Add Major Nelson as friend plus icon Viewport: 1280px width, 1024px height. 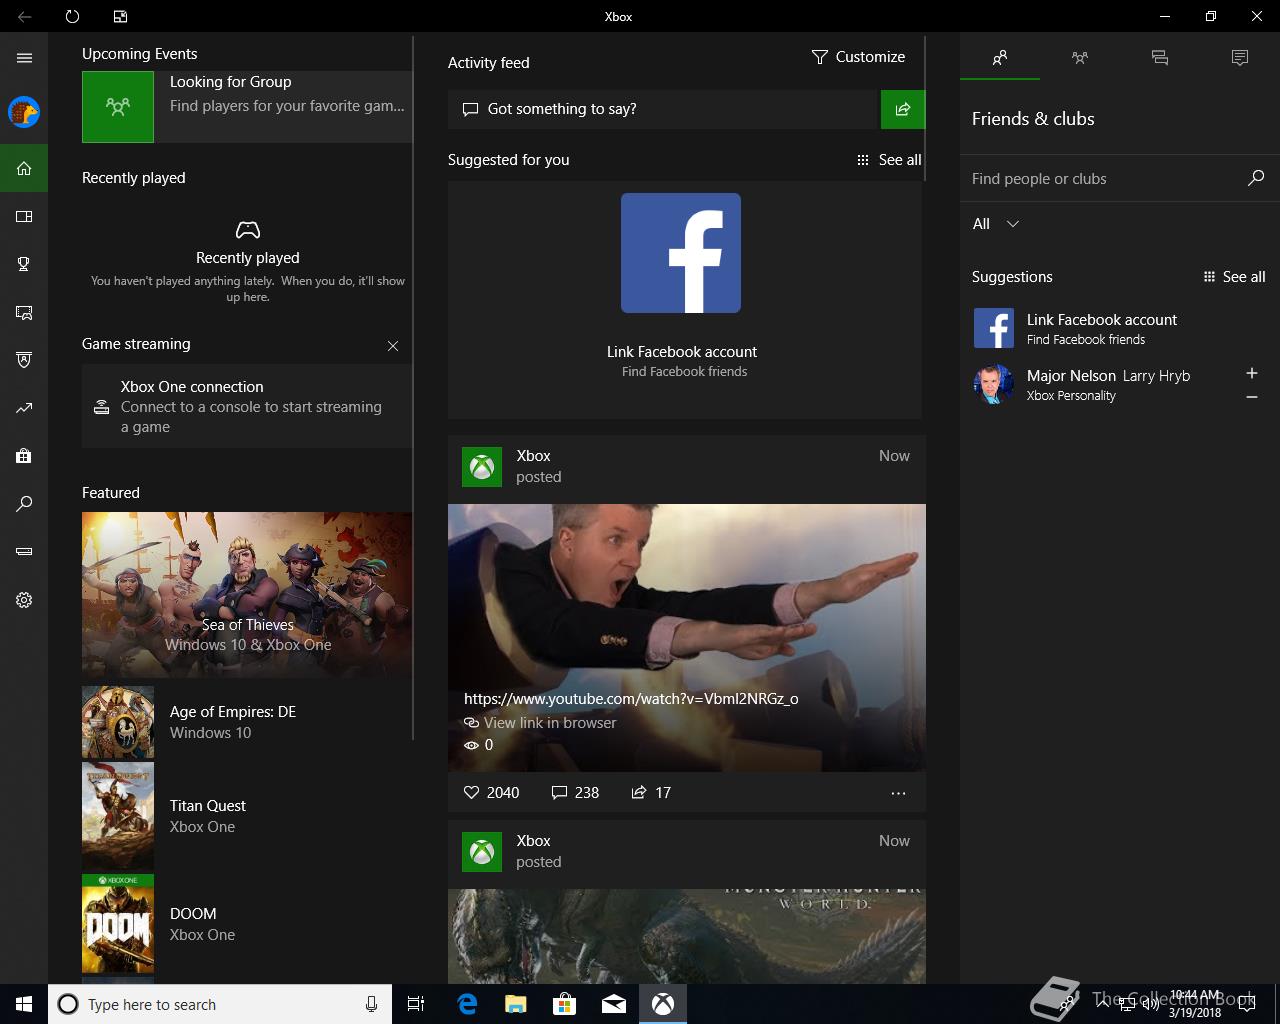click(x=1252, y=373)
